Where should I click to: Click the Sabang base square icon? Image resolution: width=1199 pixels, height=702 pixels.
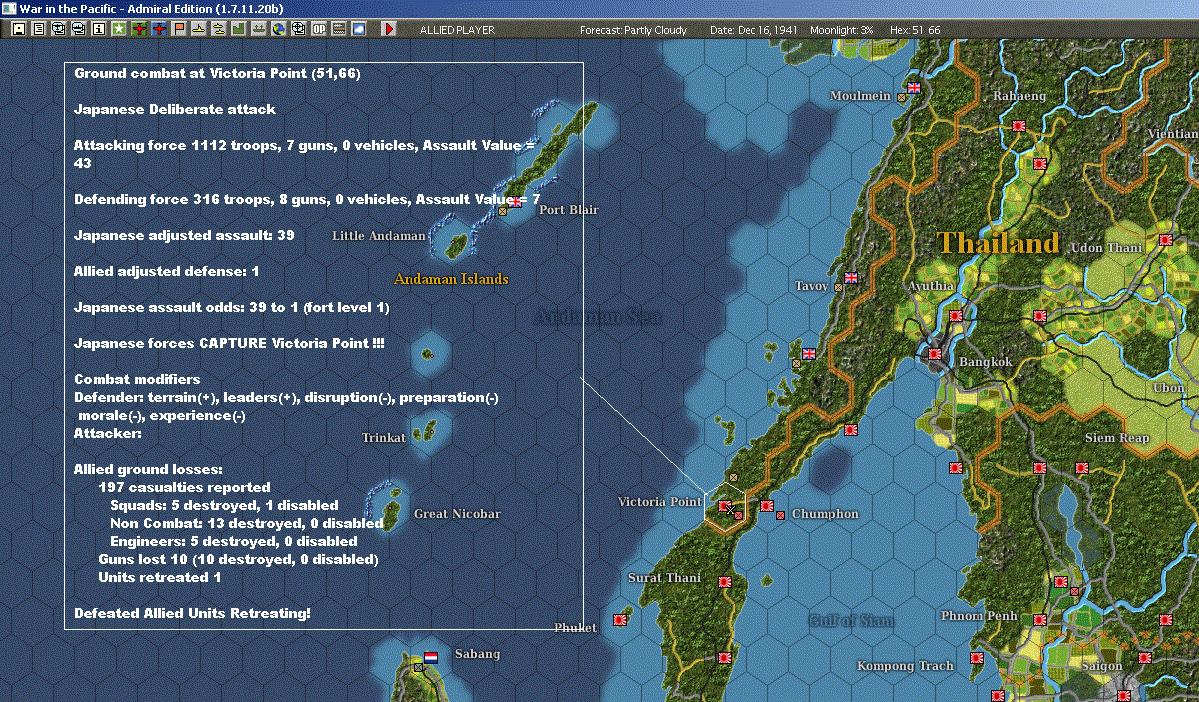[x=418, y=668]
